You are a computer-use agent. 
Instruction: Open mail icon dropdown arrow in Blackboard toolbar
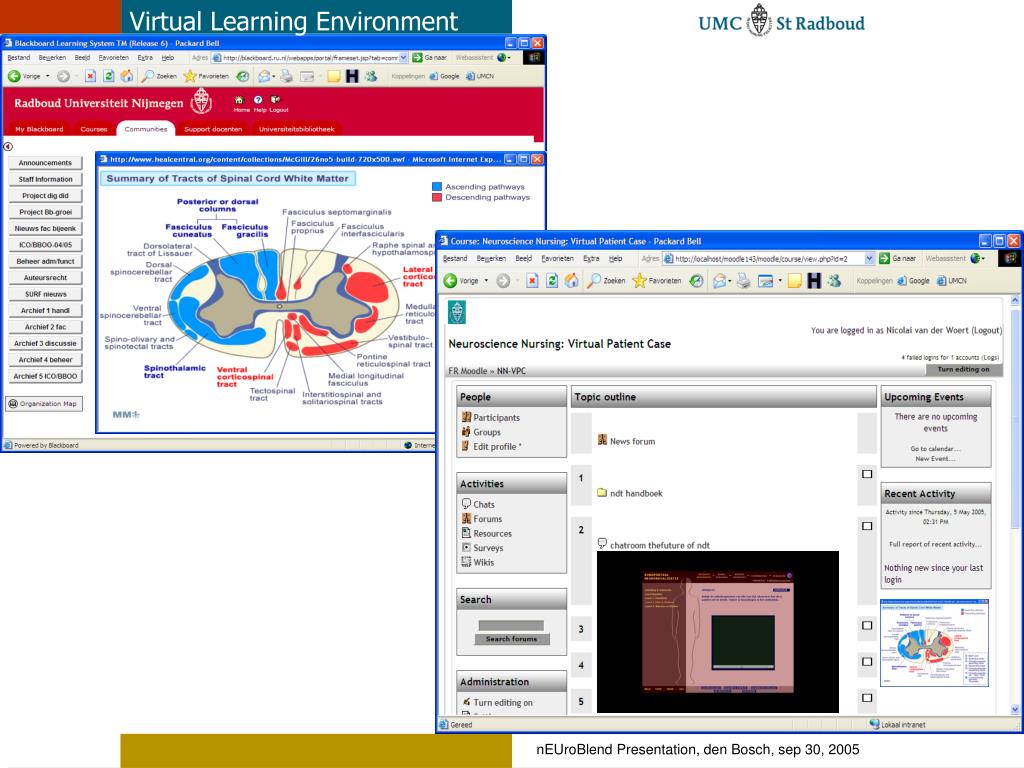click(274, 76)
